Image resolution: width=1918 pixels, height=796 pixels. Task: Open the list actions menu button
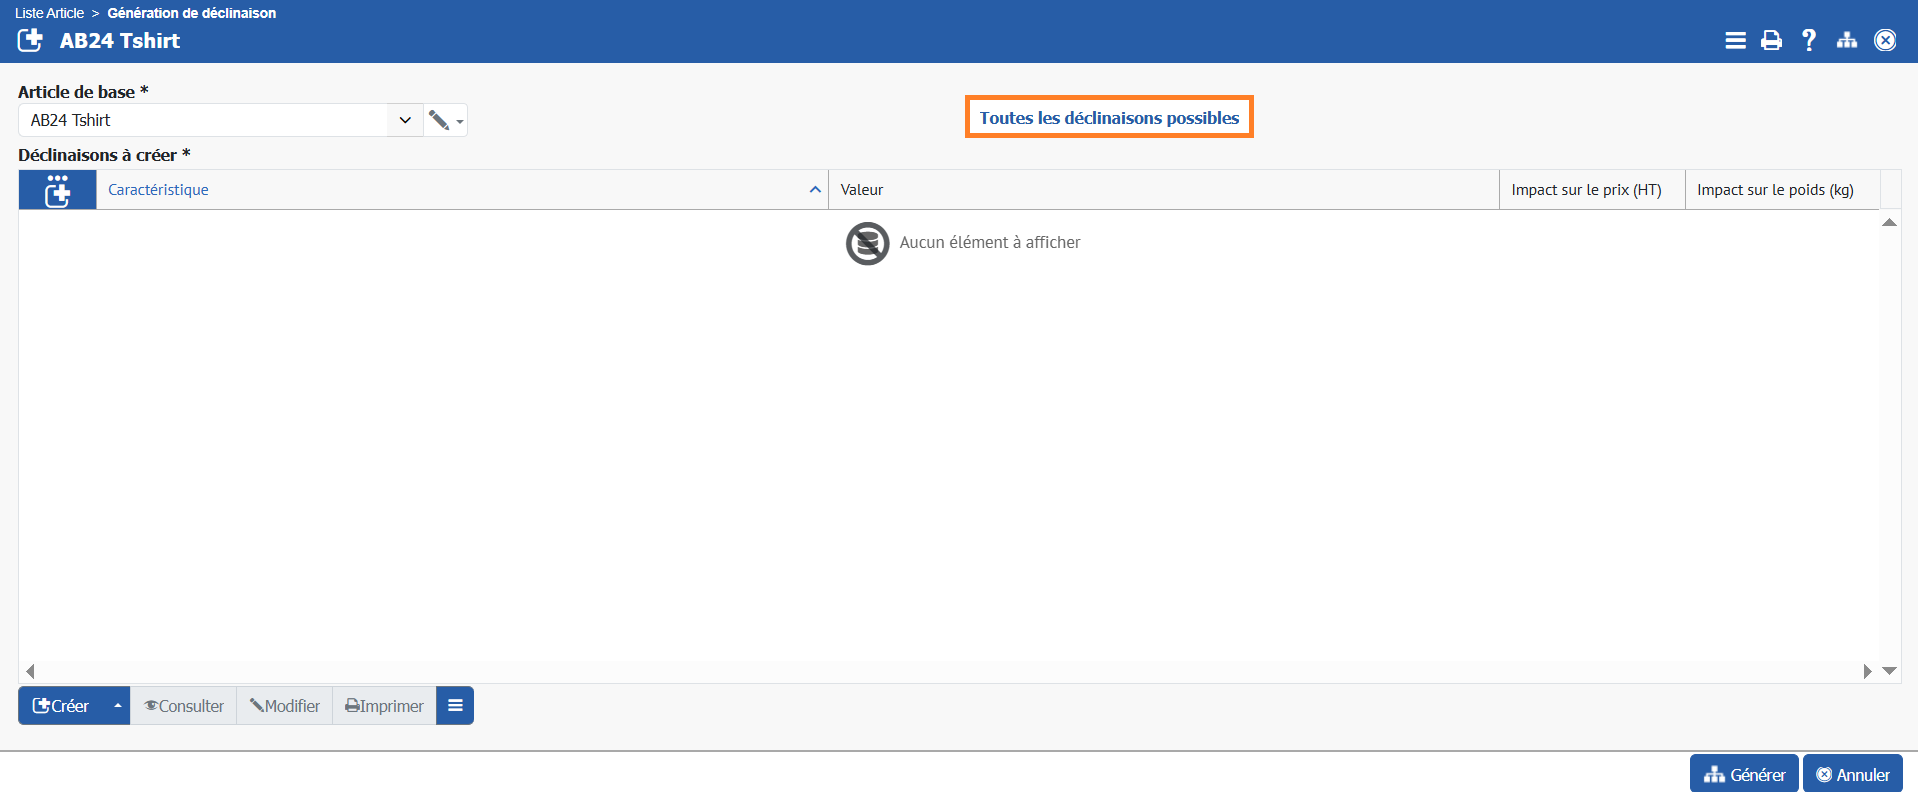point(455,706)
